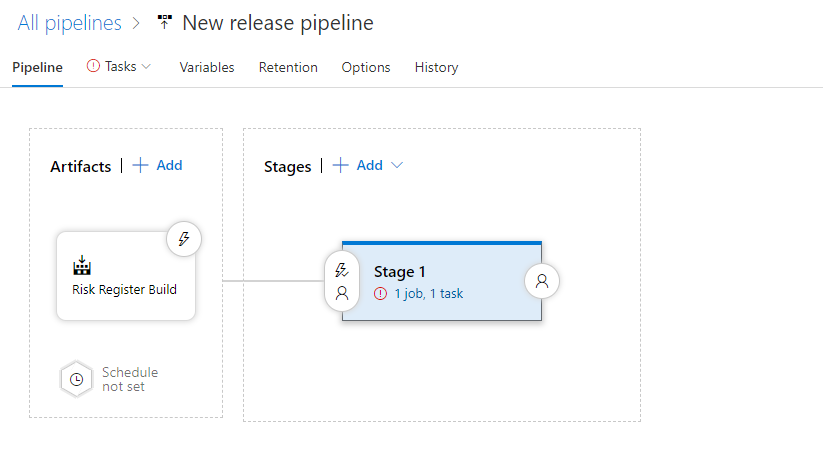Viewport: 823px width, 454px height.
Task: Switch to the Variables tab
Action: tap(207, 67)
